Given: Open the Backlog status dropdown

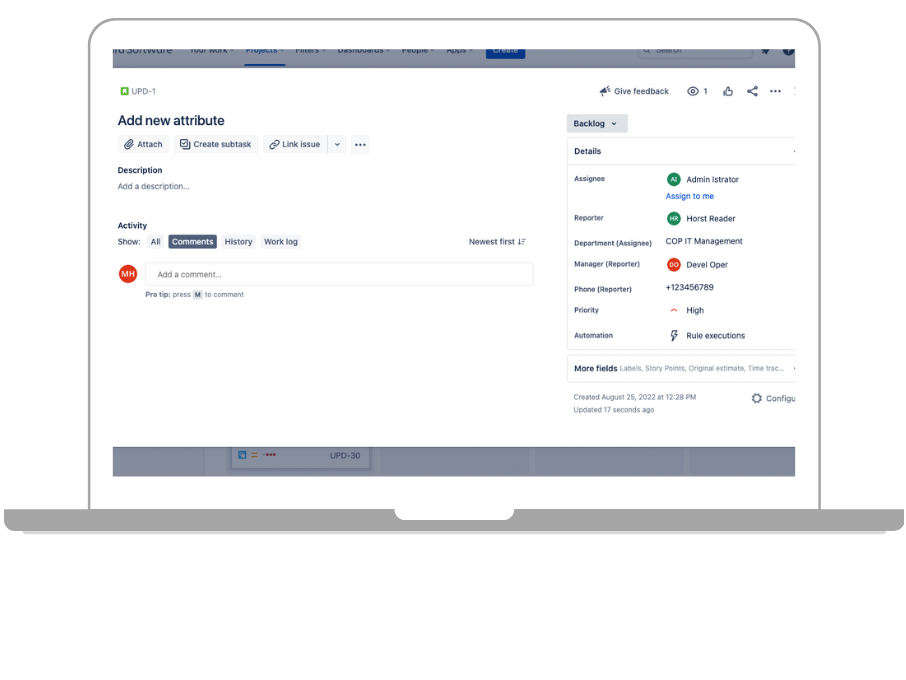Looking at the screenshot, I should [x=597, y=124].
